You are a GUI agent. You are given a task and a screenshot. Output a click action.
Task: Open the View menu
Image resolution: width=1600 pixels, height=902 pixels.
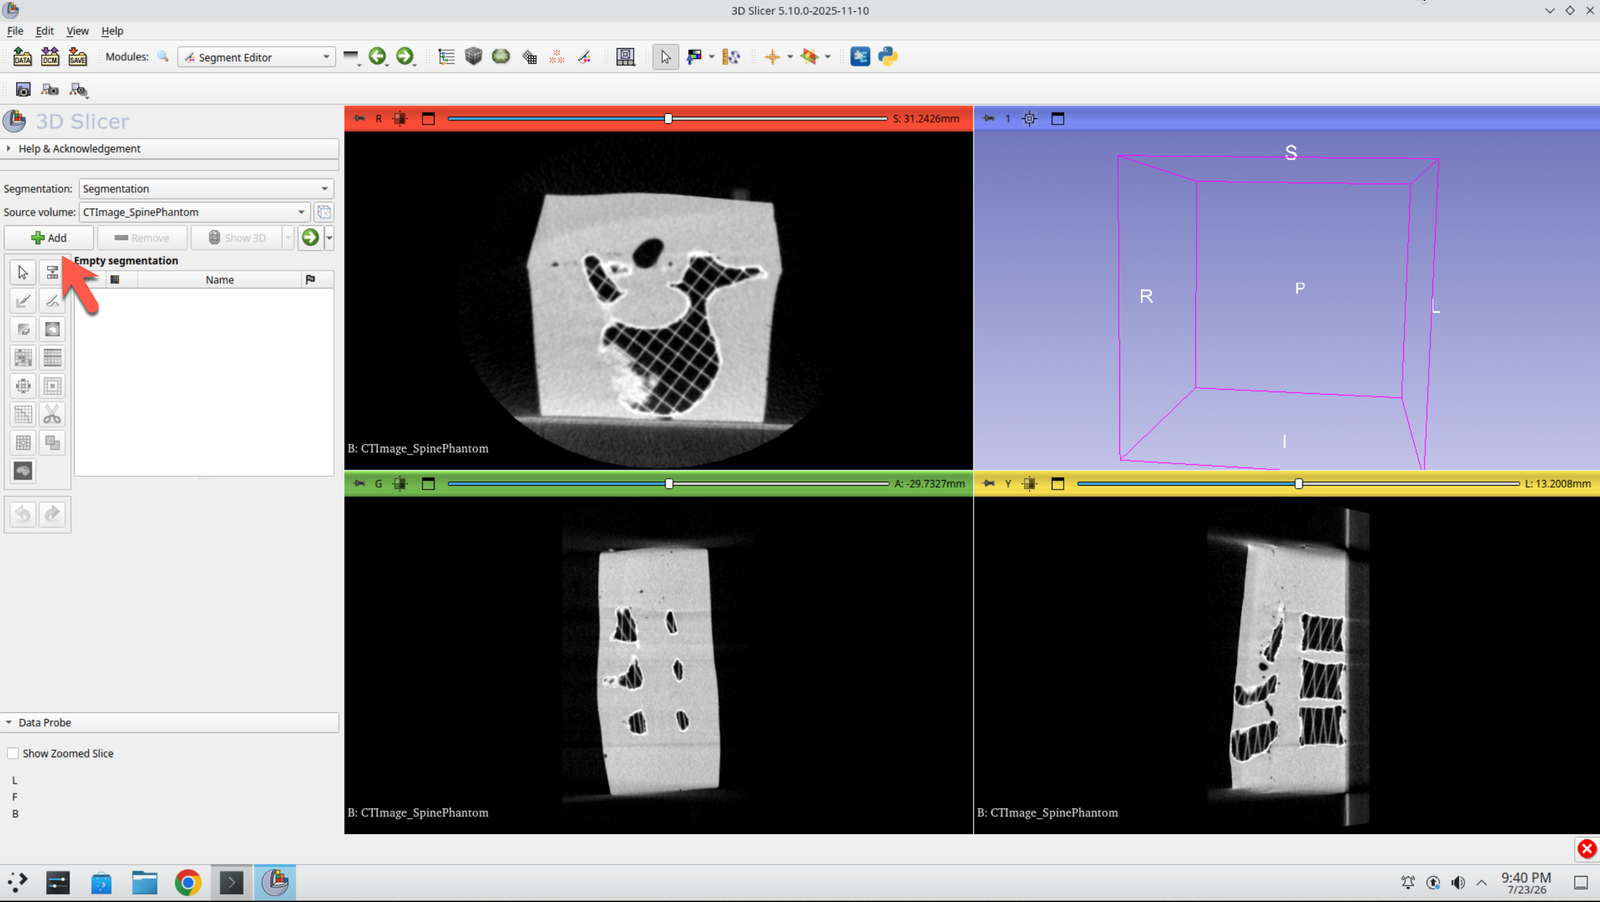click(x=77, y=31)
